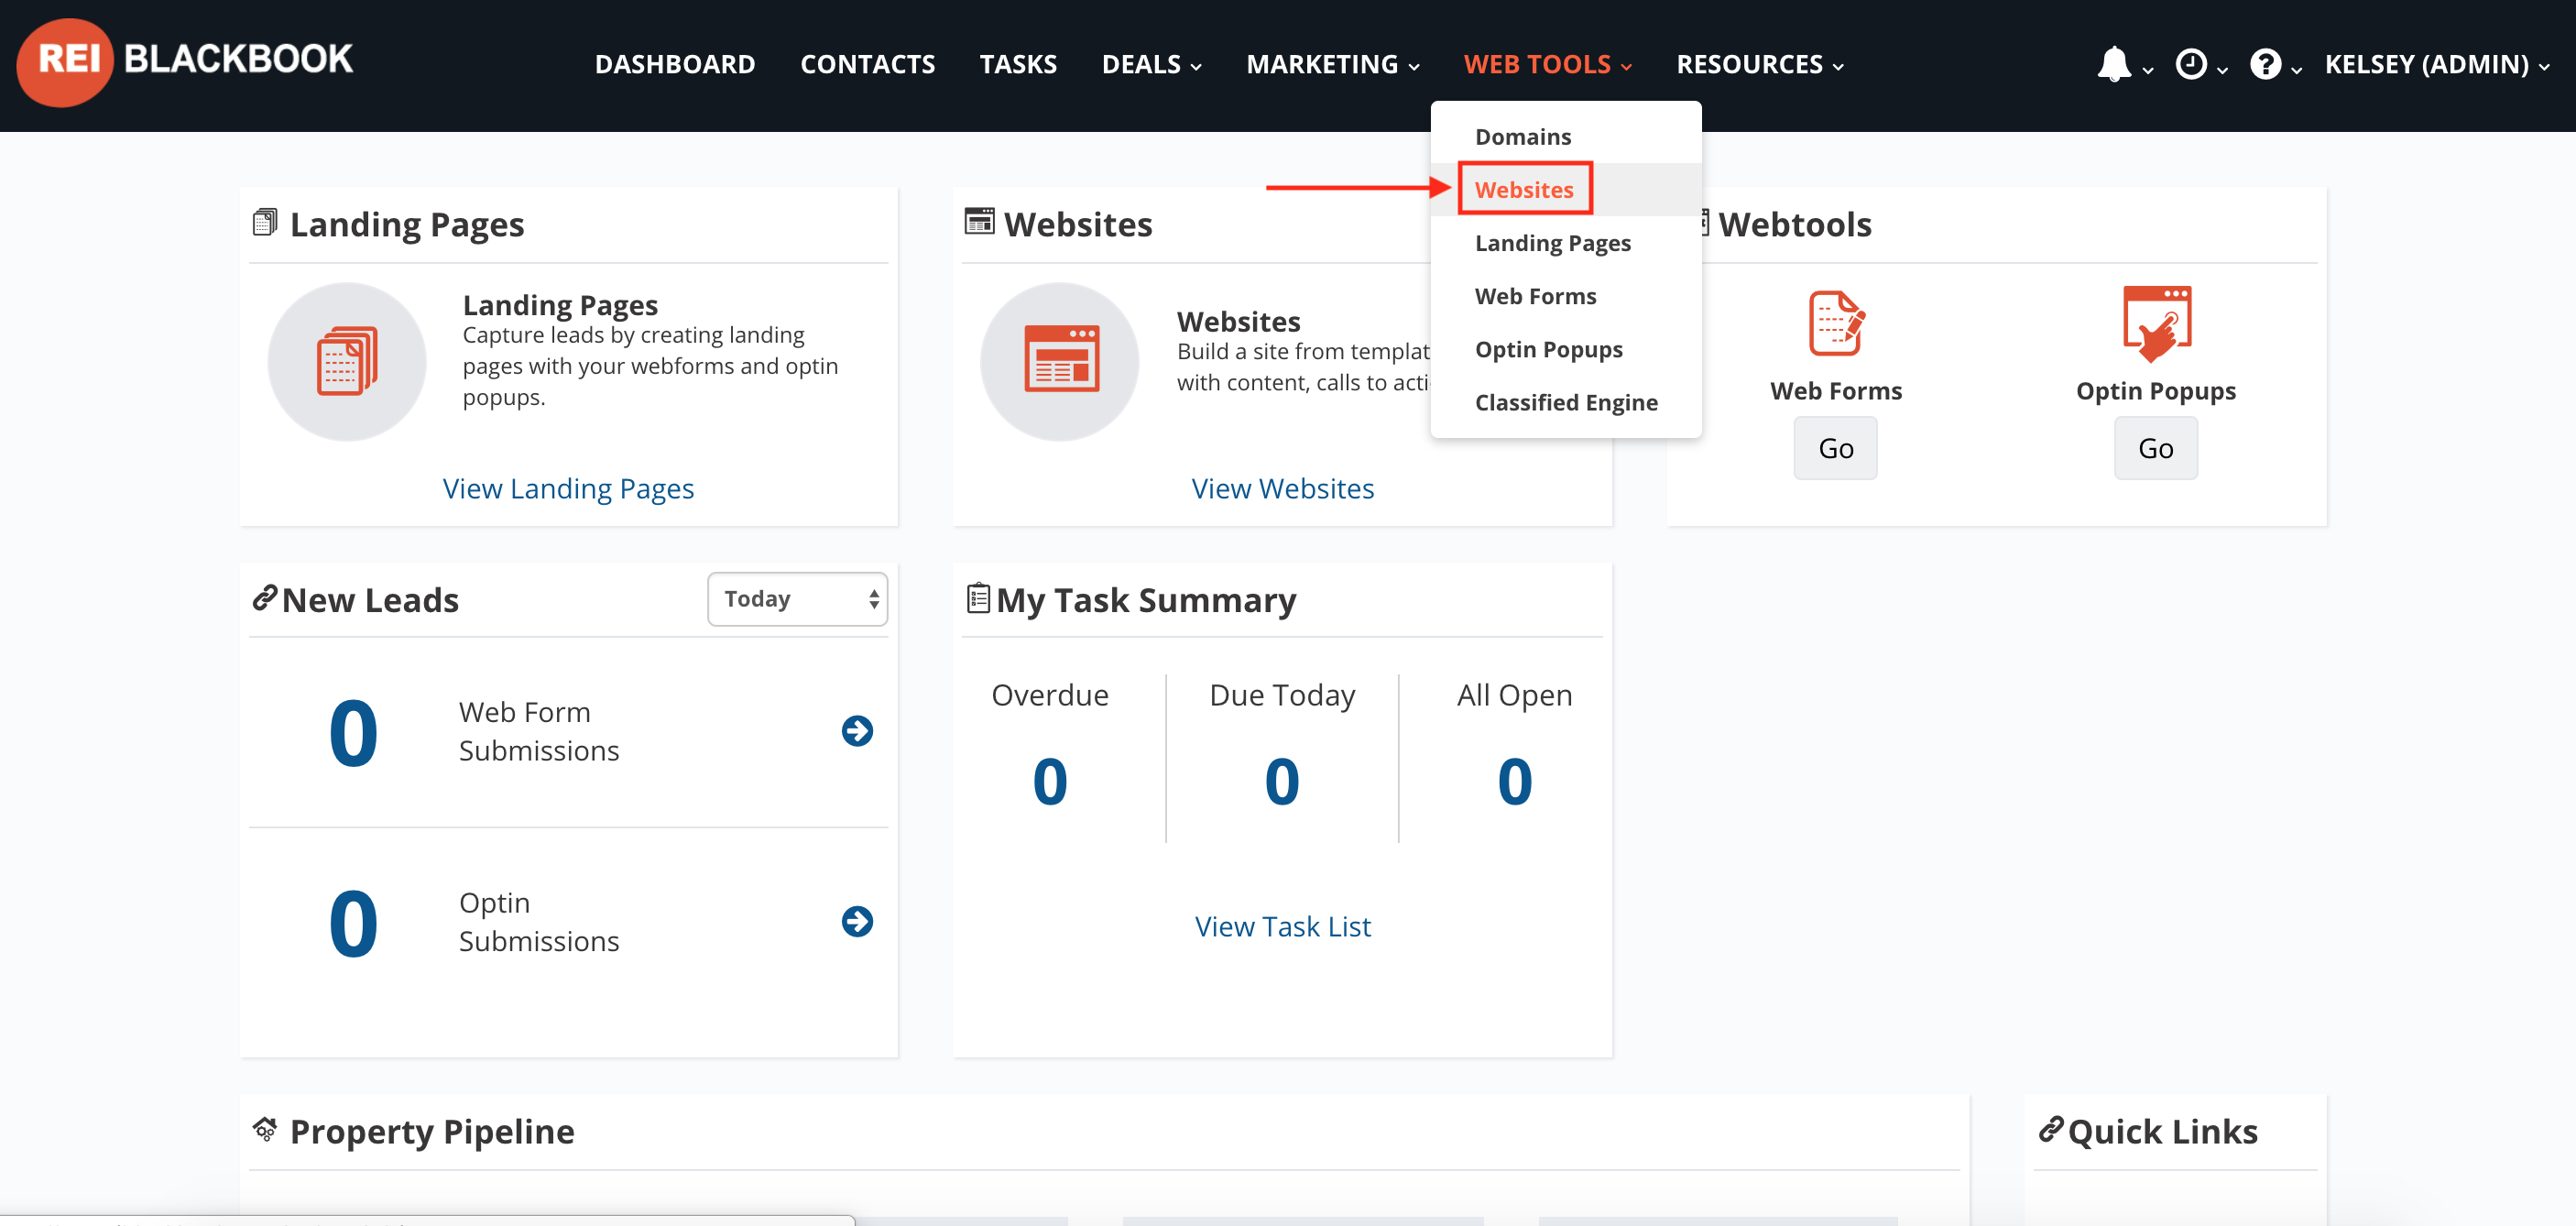Click the Web Form Submissions label
The image size is (2576, 1226).
[x=539, y=731]
